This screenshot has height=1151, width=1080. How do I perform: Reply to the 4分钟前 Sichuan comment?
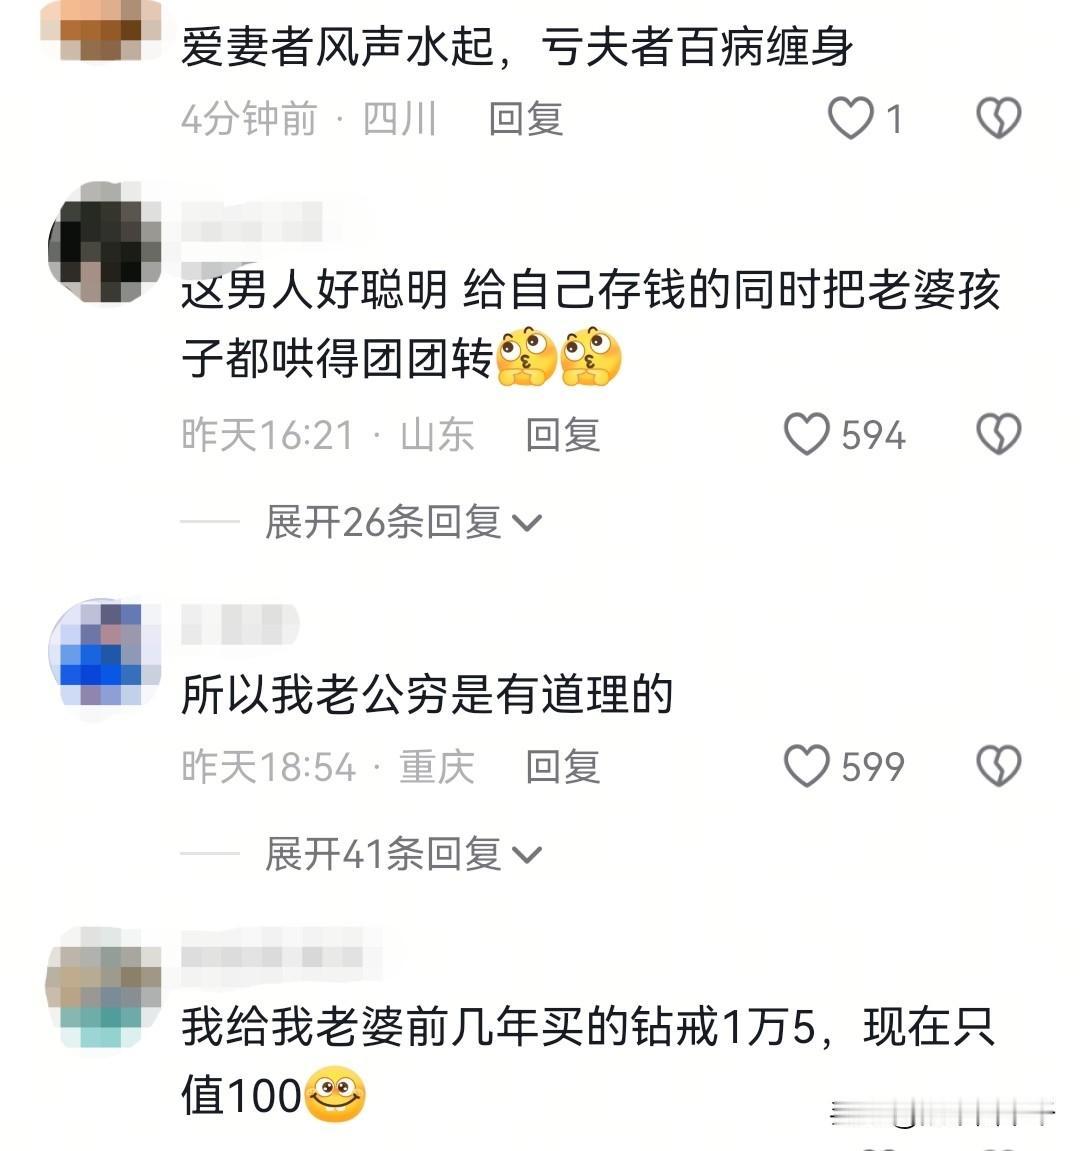(526, 119)
